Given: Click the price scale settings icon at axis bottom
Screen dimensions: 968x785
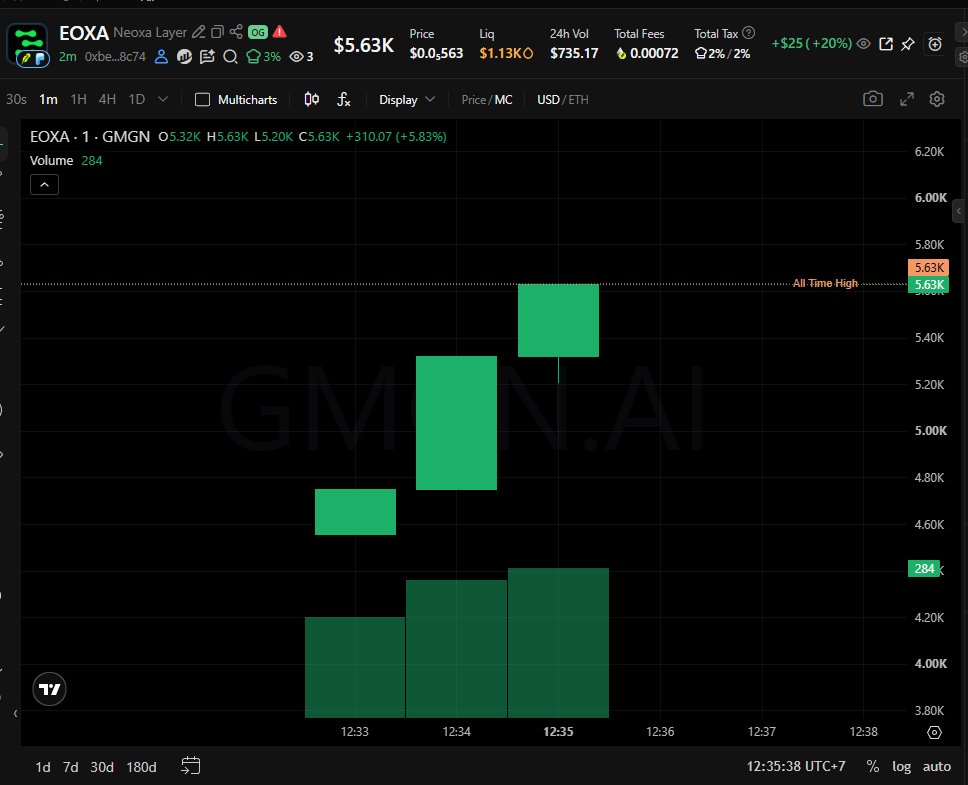Looking at the screenshot, I should pos(935,733).
